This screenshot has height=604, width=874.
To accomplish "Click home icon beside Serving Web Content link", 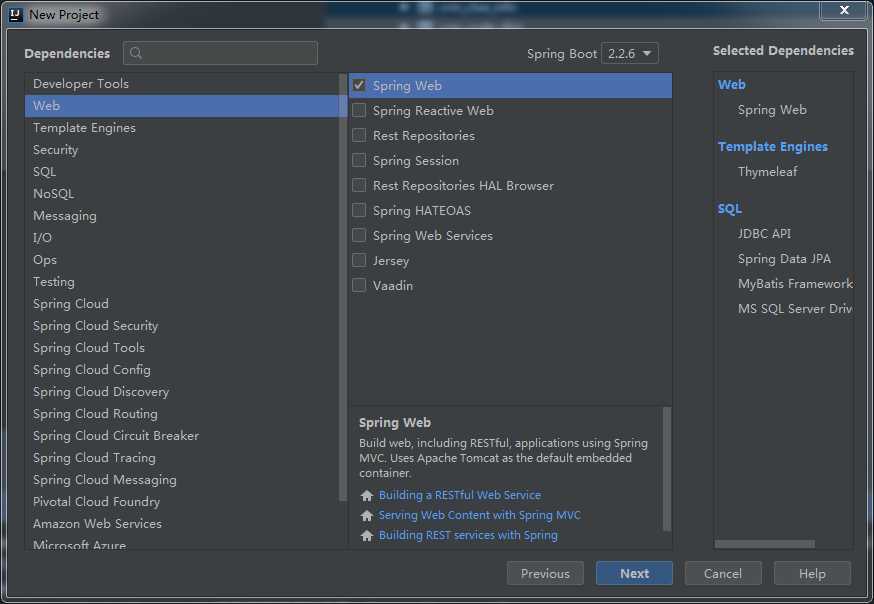I will pyautogui.click(x=366, y=515).
